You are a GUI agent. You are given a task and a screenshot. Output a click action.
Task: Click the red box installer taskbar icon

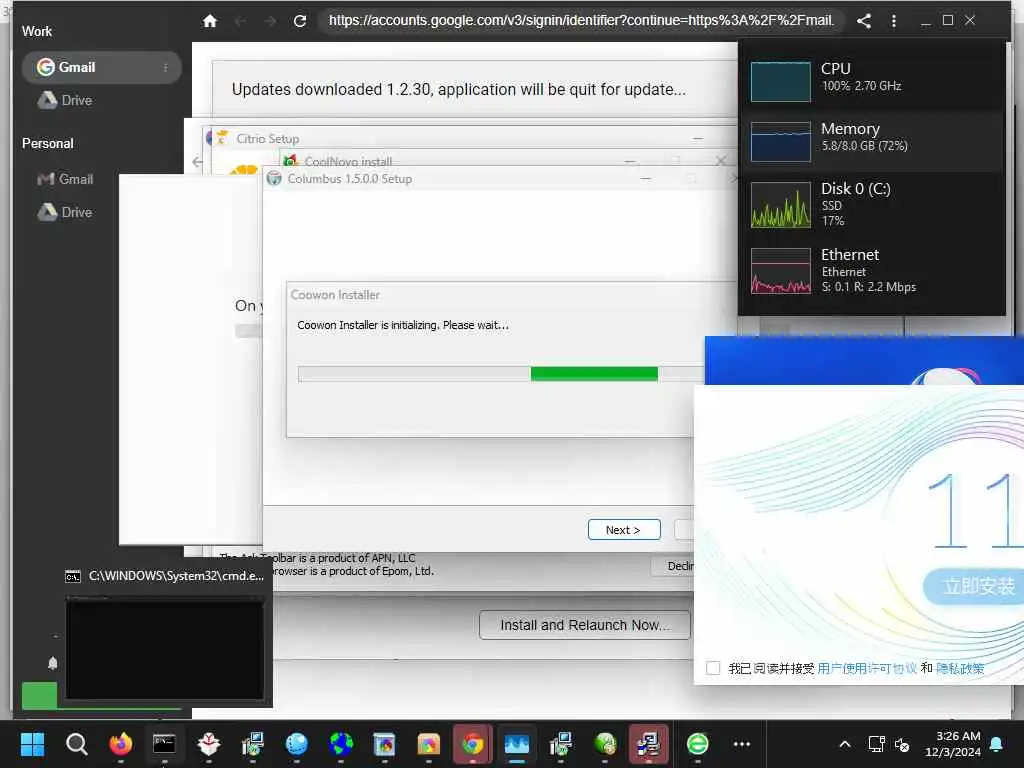pos(208,744)
